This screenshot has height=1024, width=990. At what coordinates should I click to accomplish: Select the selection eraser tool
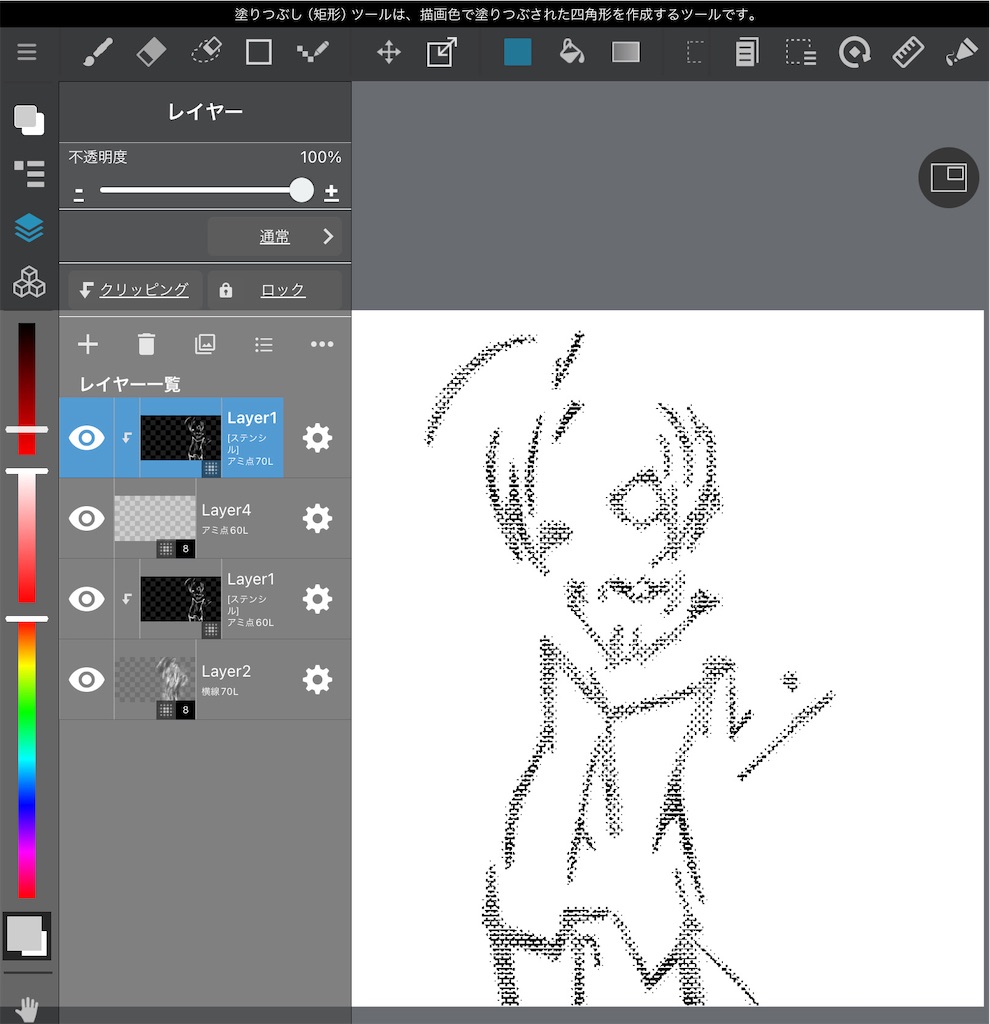point(206,52)
